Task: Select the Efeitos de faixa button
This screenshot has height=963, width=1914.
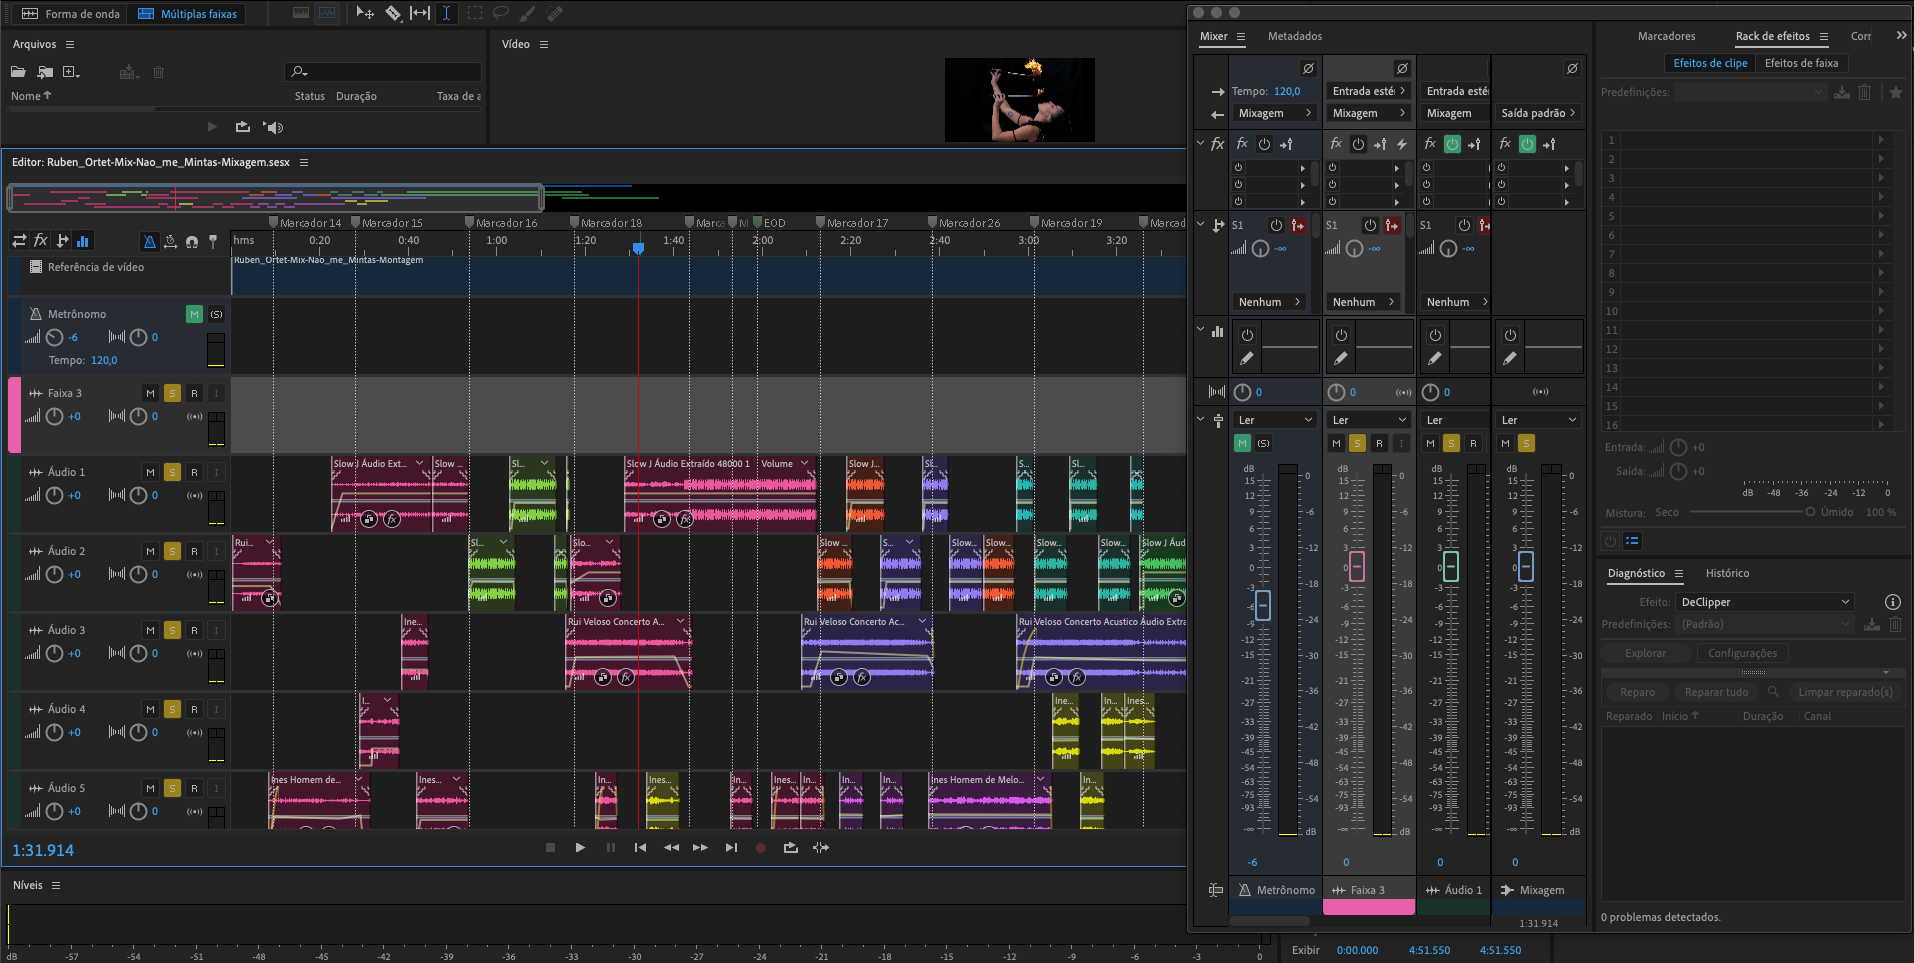Action: pyautogui.click(x=1801, y=63)
